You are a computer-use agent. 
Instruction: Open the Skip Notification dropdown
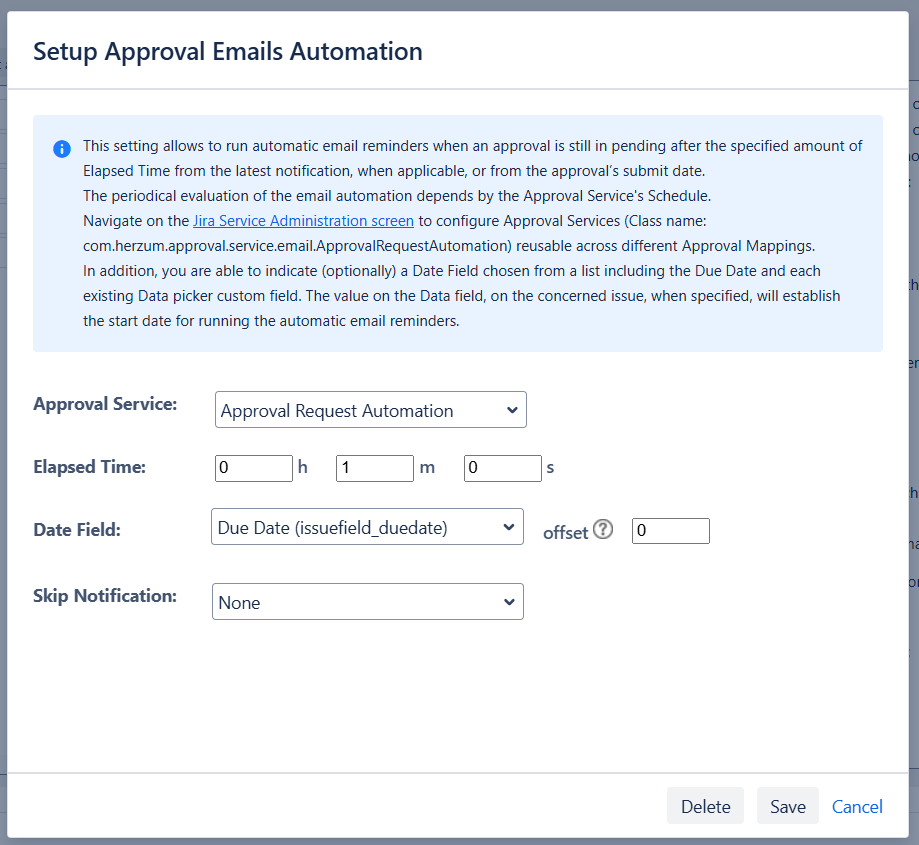click(x=367, y=602)
